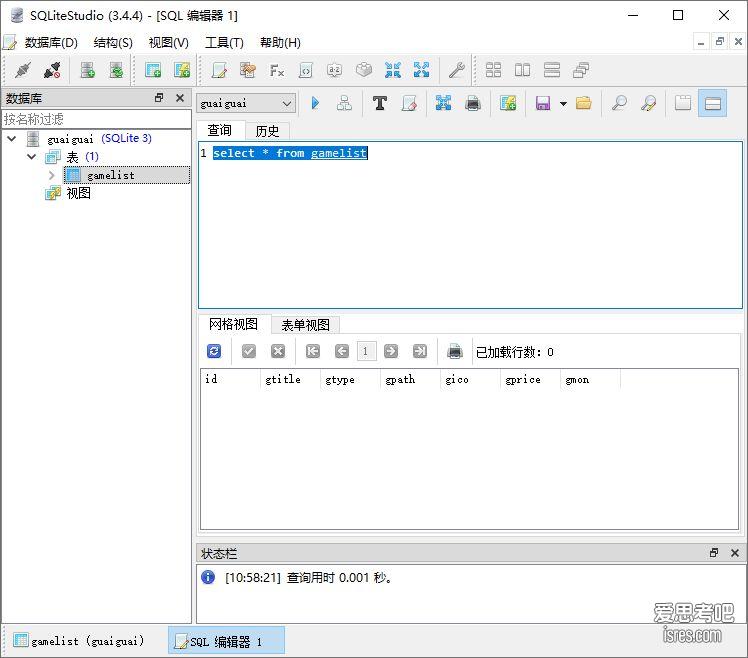Image resolution: width=748 pixels, height=658 pixels.
Task: Go to the previous results page
Action: pos(342,352)
